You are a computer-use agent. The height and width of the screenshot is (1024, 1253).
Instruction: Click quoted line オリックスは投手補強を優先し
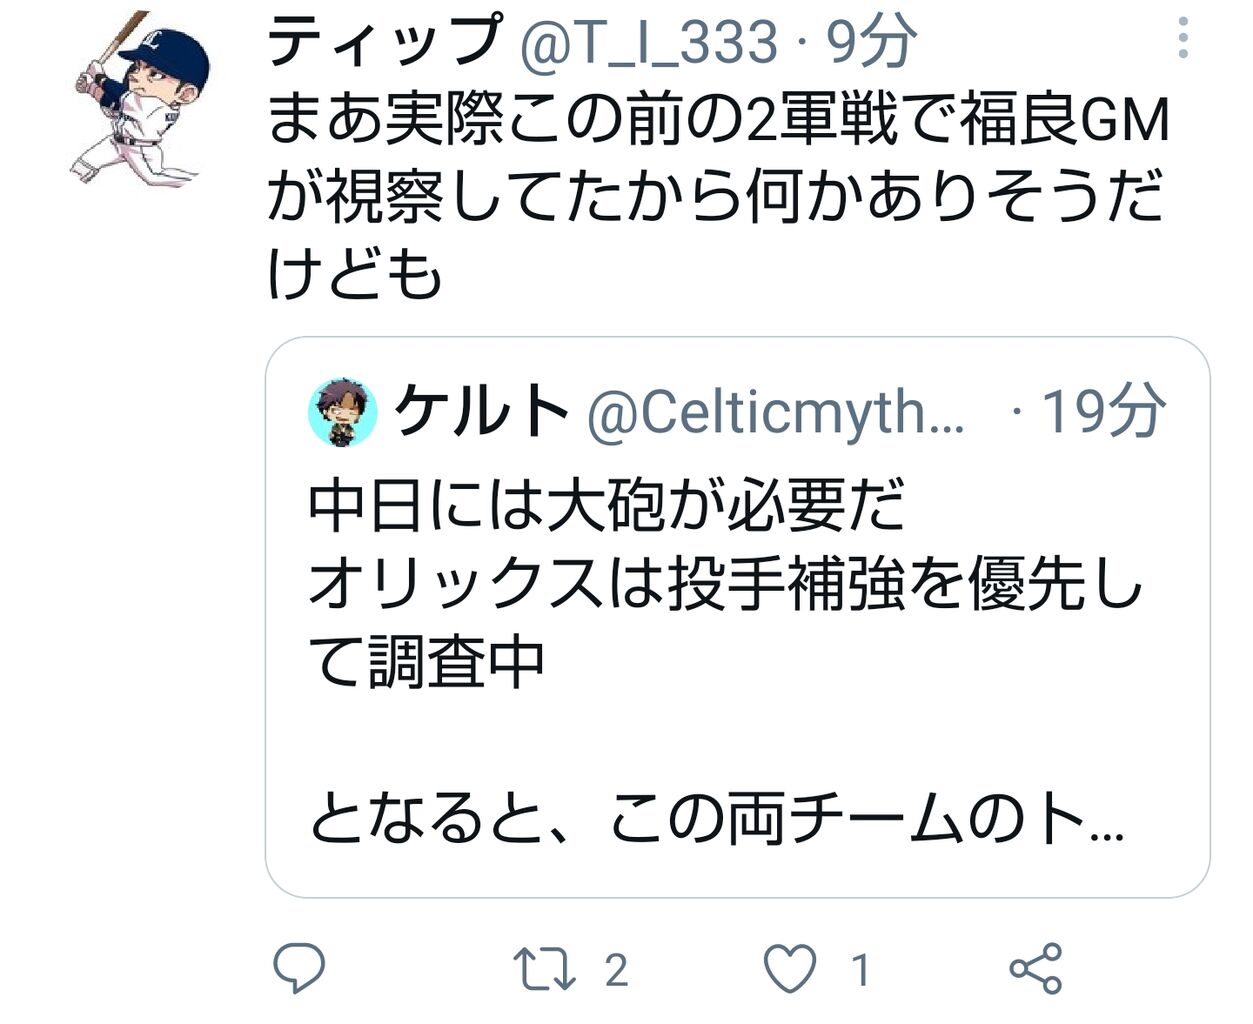click(725, 583)
